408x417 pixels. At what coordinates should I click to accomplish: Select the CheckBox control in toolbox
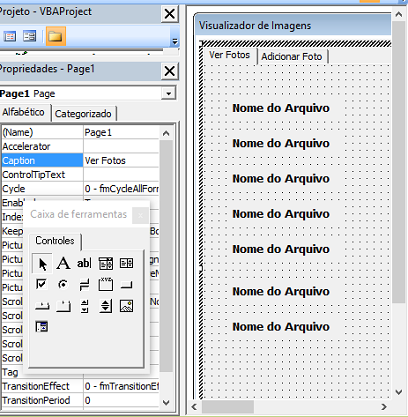[x=42, y=284]
